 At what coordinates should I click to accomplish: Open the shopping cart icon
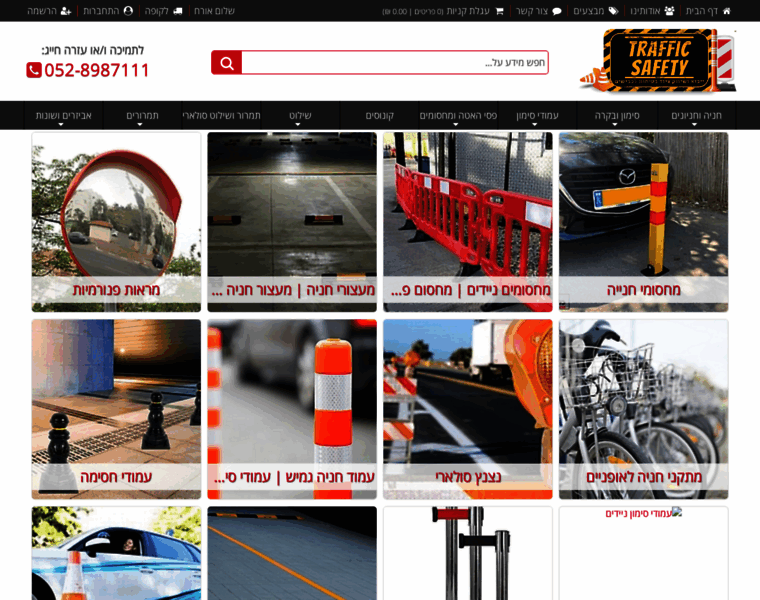(499, 11)
